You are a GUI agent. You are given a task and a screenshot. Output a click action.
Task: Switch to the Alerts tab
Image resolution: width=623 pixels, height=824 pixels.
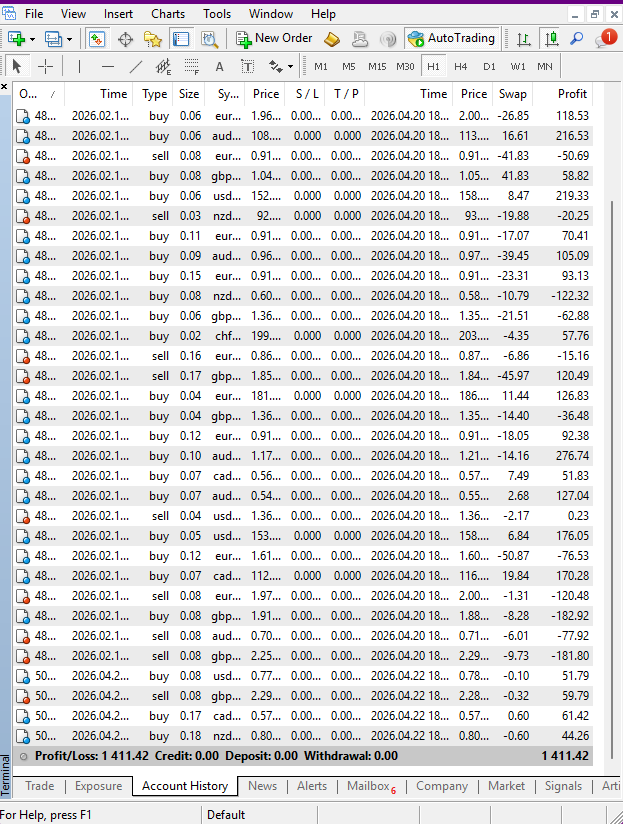(312, 786)
